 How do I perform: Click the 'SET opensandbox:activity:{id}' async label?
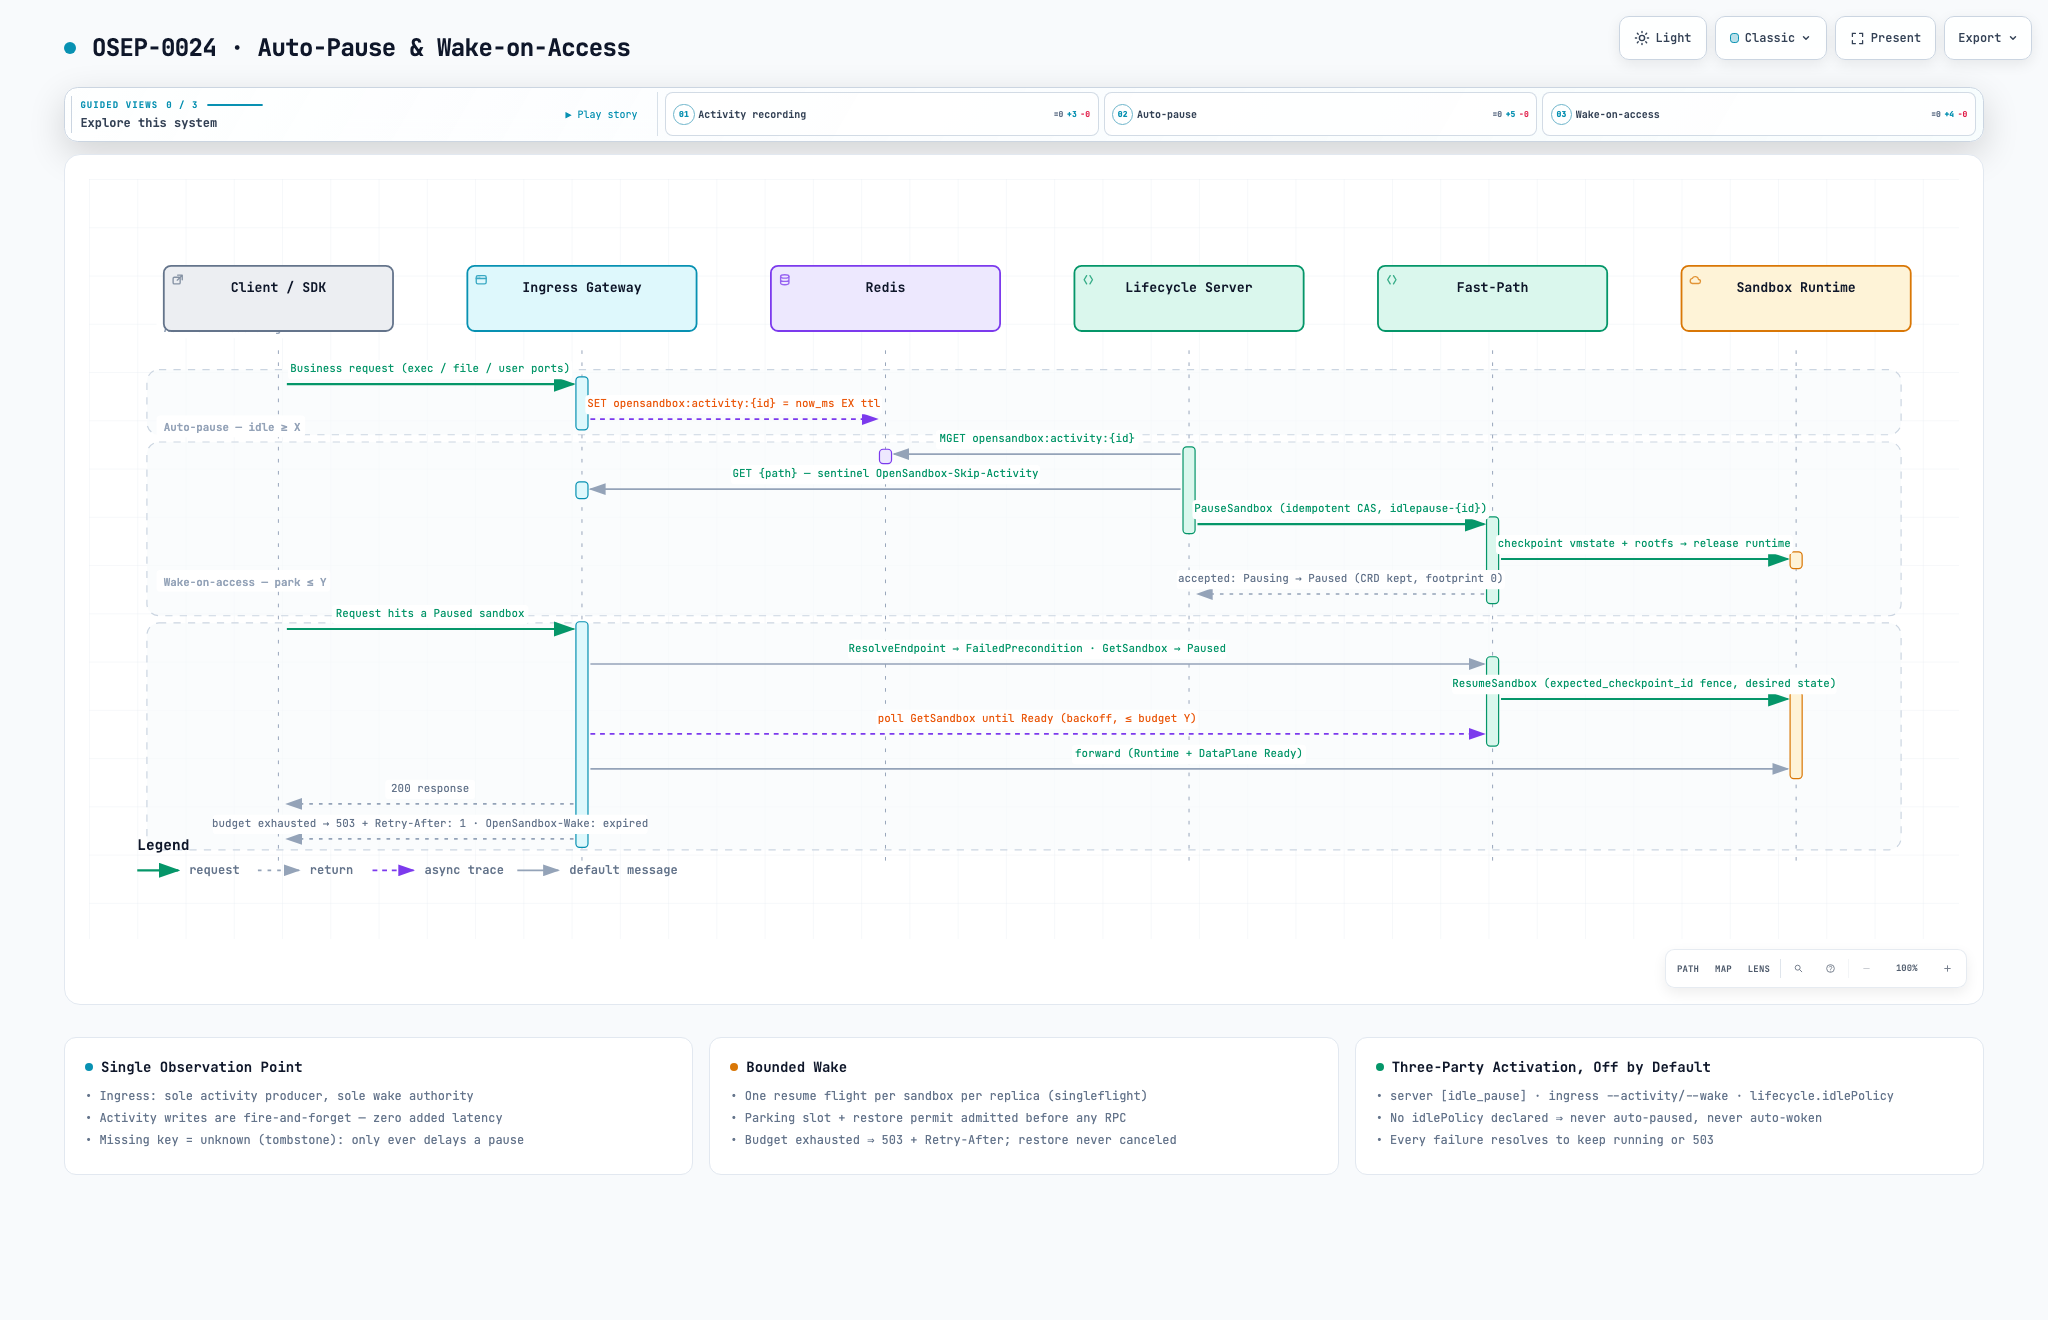click(734, 403)
